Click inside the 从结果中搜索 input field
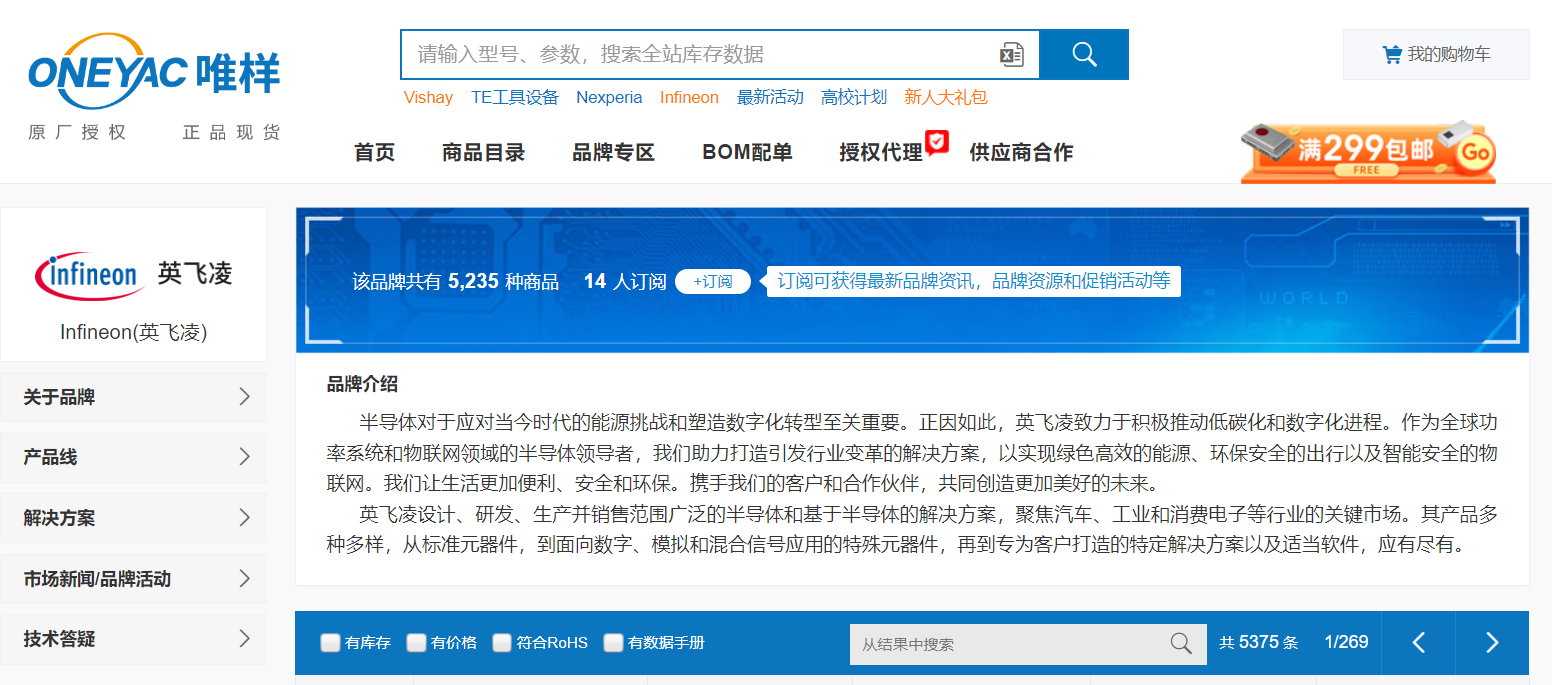The width and height of the screenshot is (1552, 685). pyautogui.click(x=1005, y=644)
